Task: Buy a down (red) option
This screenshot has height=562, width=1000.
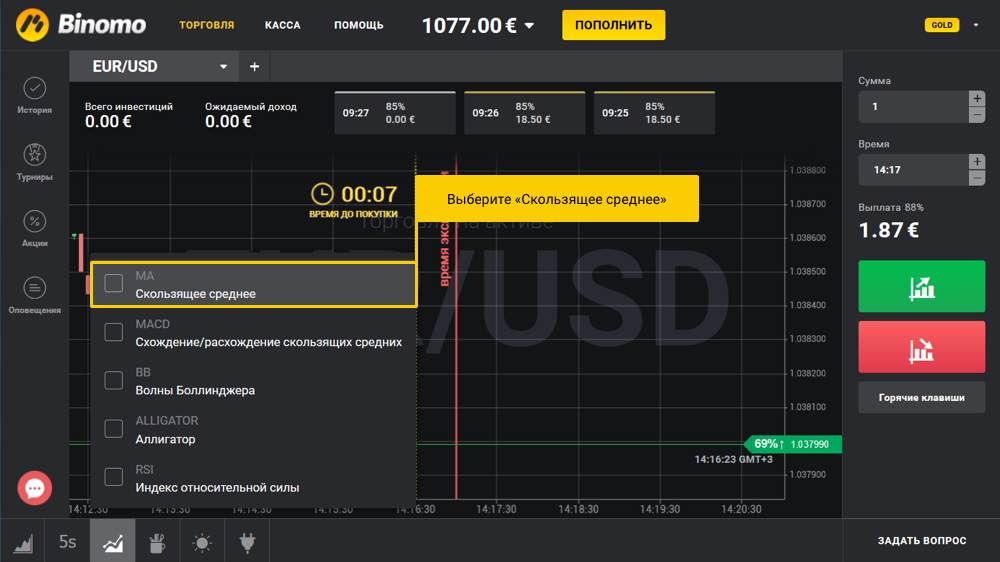Action: point(922,347)
